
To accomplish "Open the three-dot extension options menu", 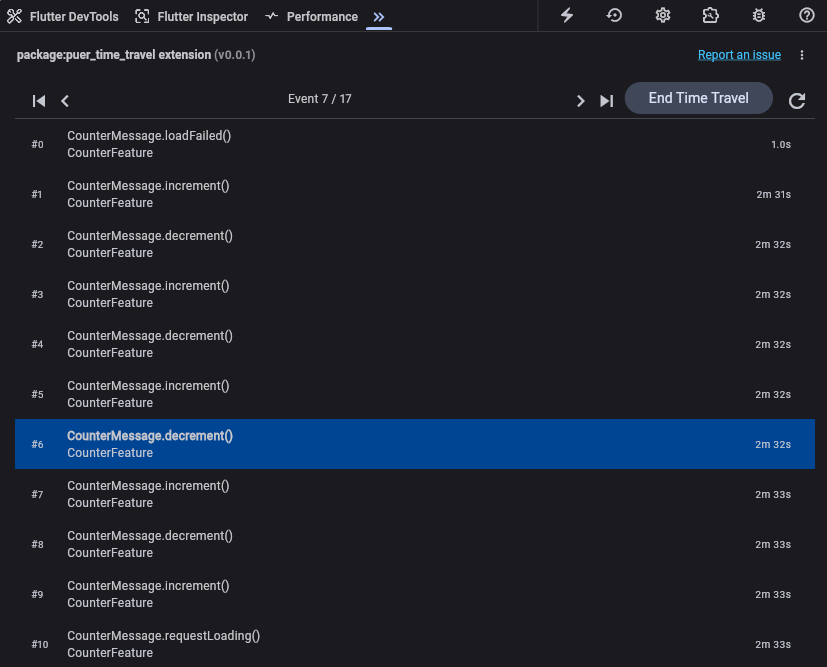I will pos(801,55).
